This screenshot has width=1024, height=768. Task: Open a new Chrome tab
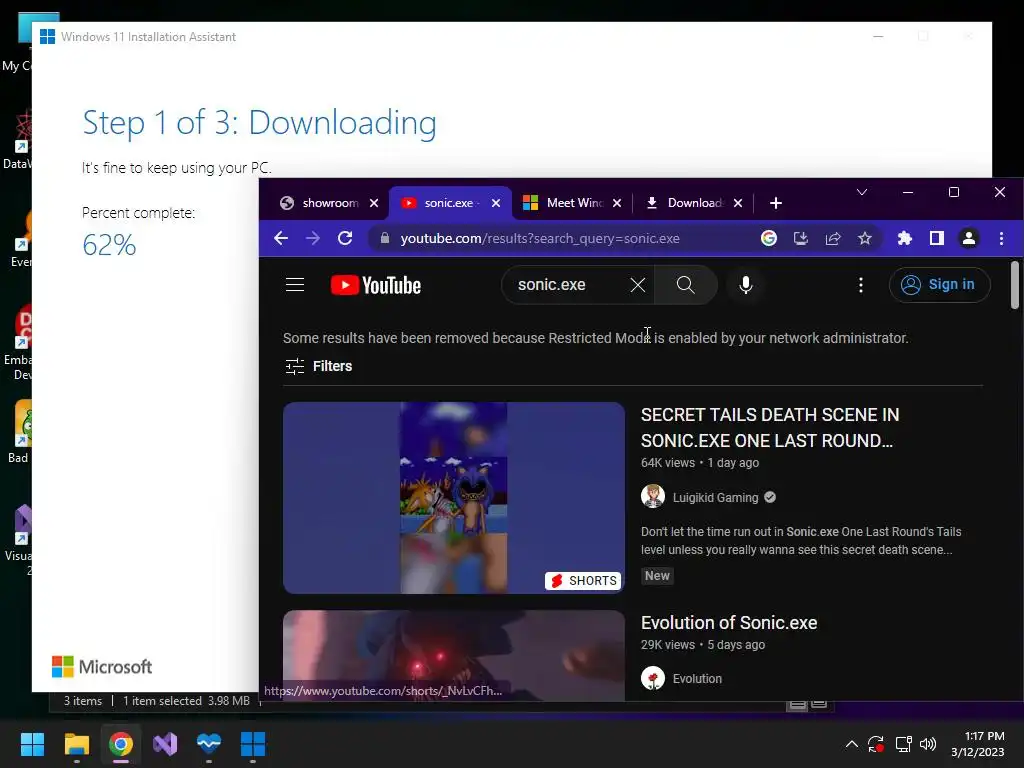776,203
